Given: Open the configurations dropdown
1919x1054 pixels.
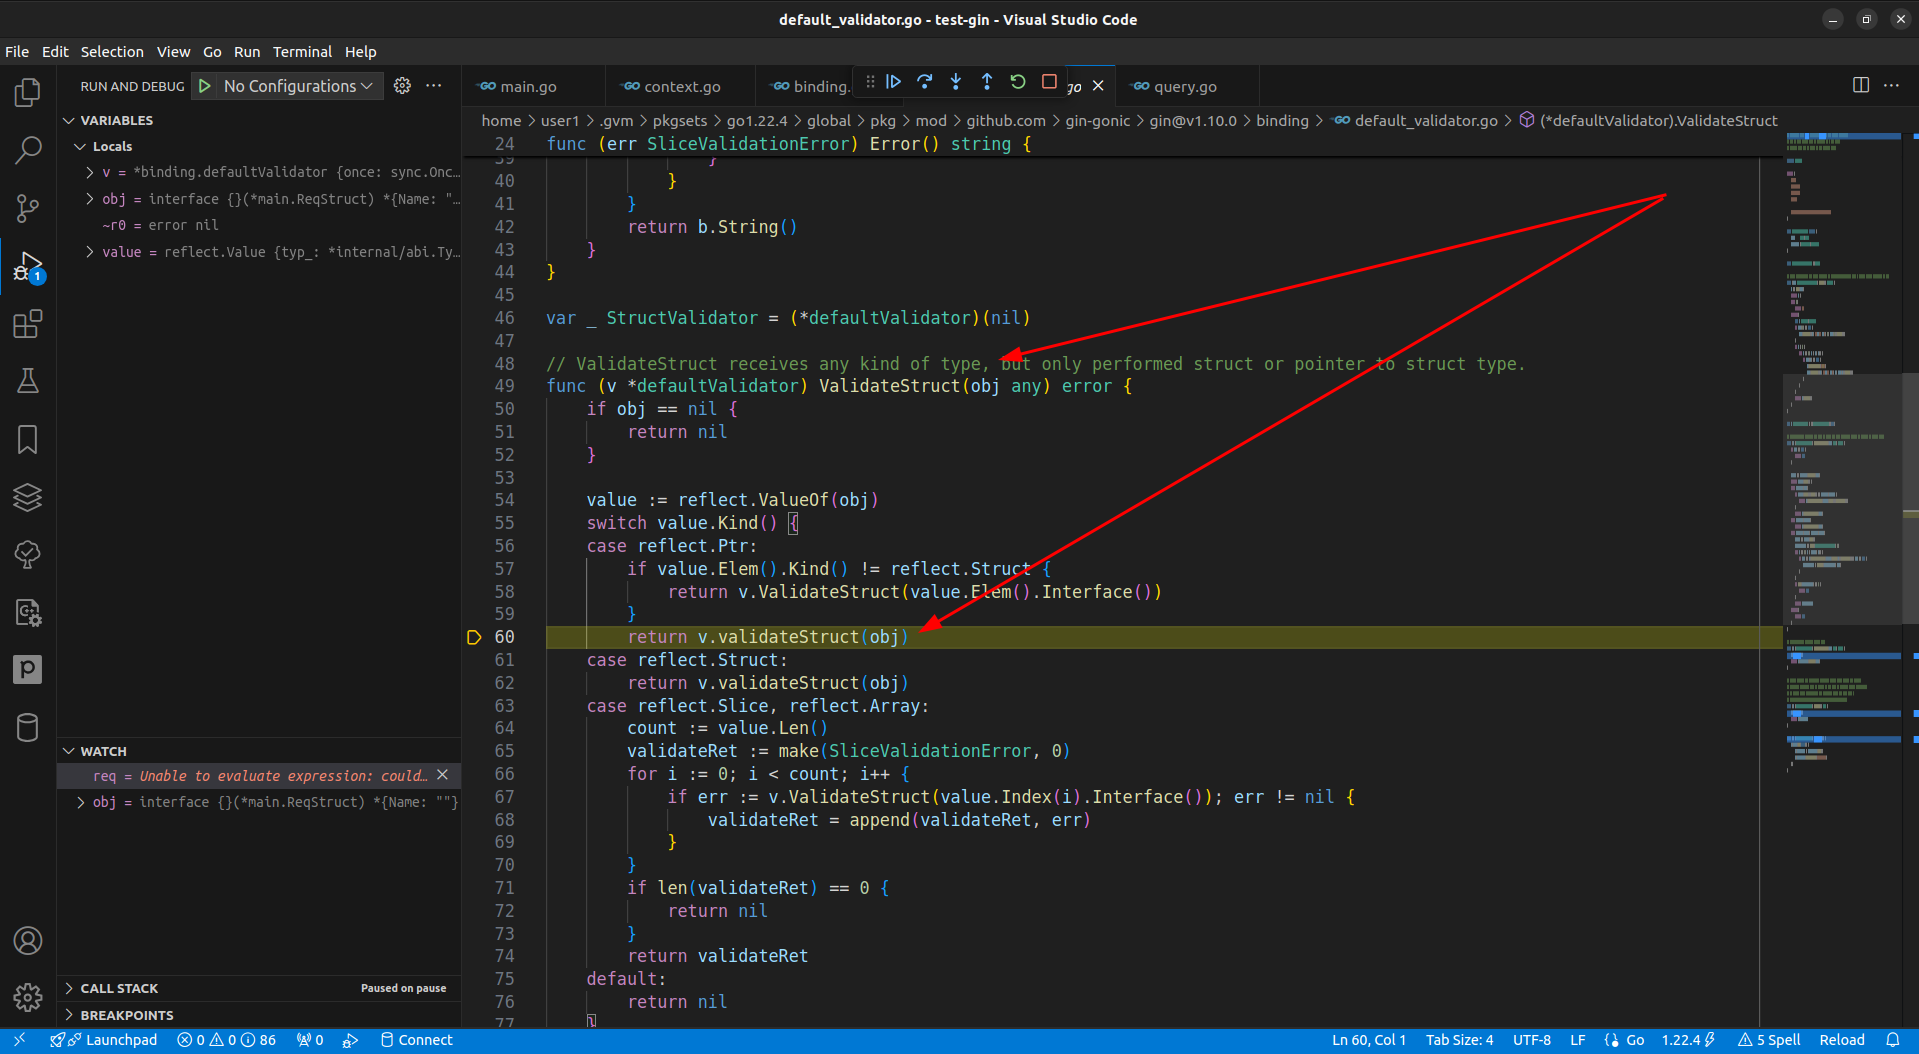Looking at the screenshot, I should click(298, 86).
